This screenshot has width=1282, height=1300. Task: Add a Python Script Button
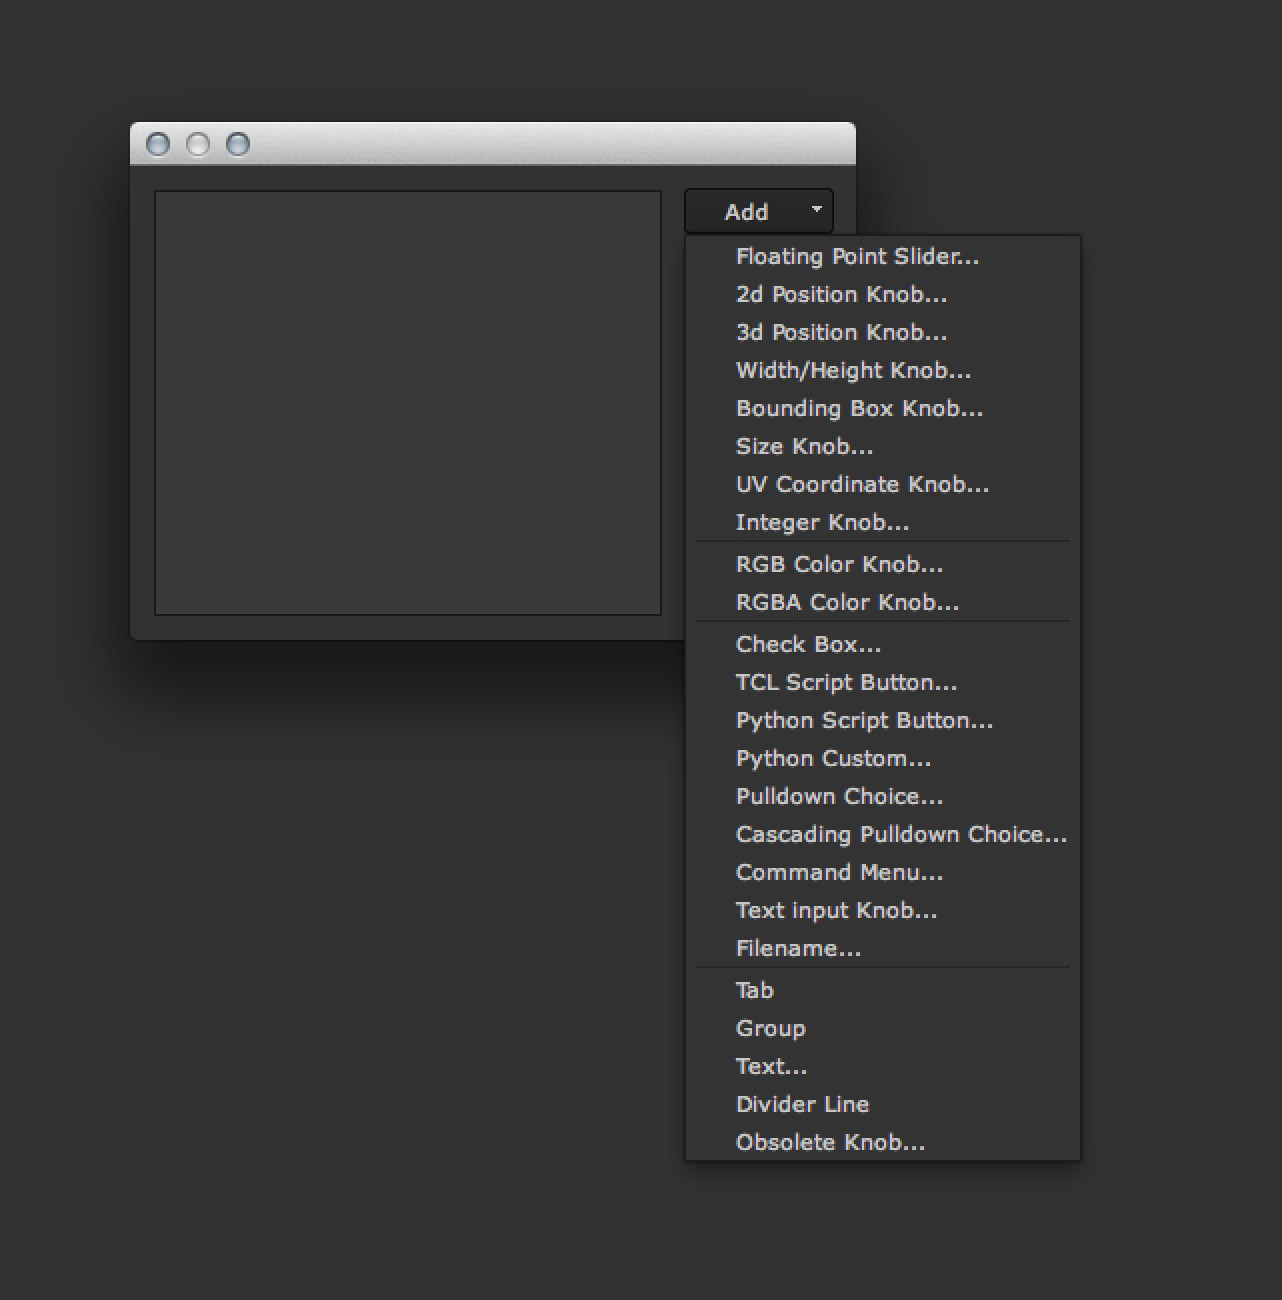[882, 721]
